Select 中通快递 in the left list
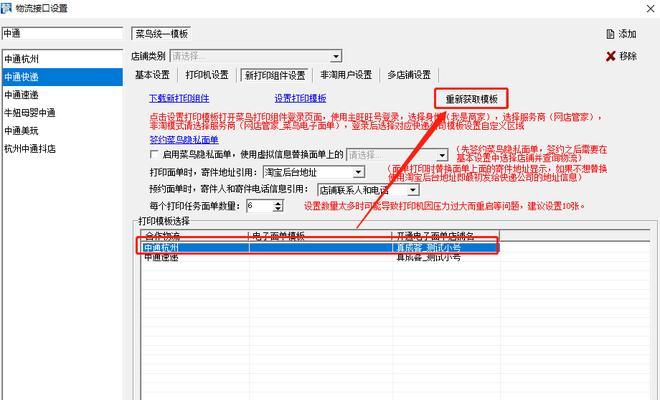 pos(62,77)
